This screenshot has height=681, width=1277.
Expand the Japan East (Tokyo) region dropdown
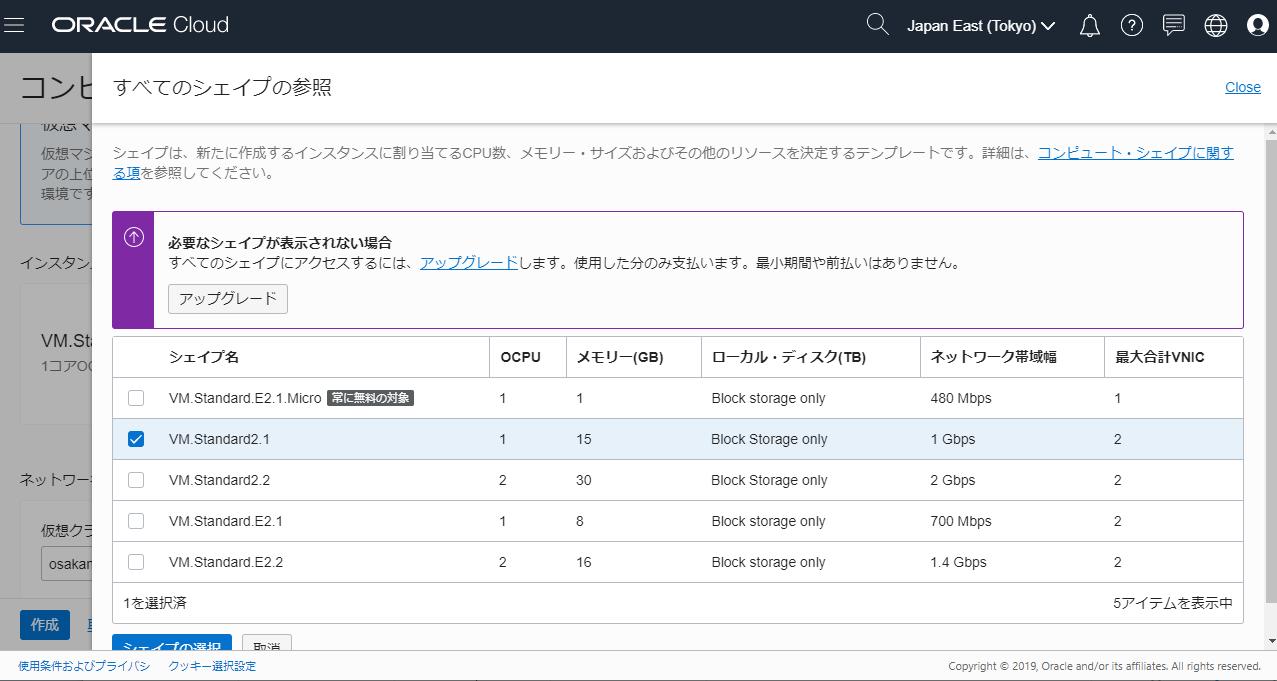[981, 26]
